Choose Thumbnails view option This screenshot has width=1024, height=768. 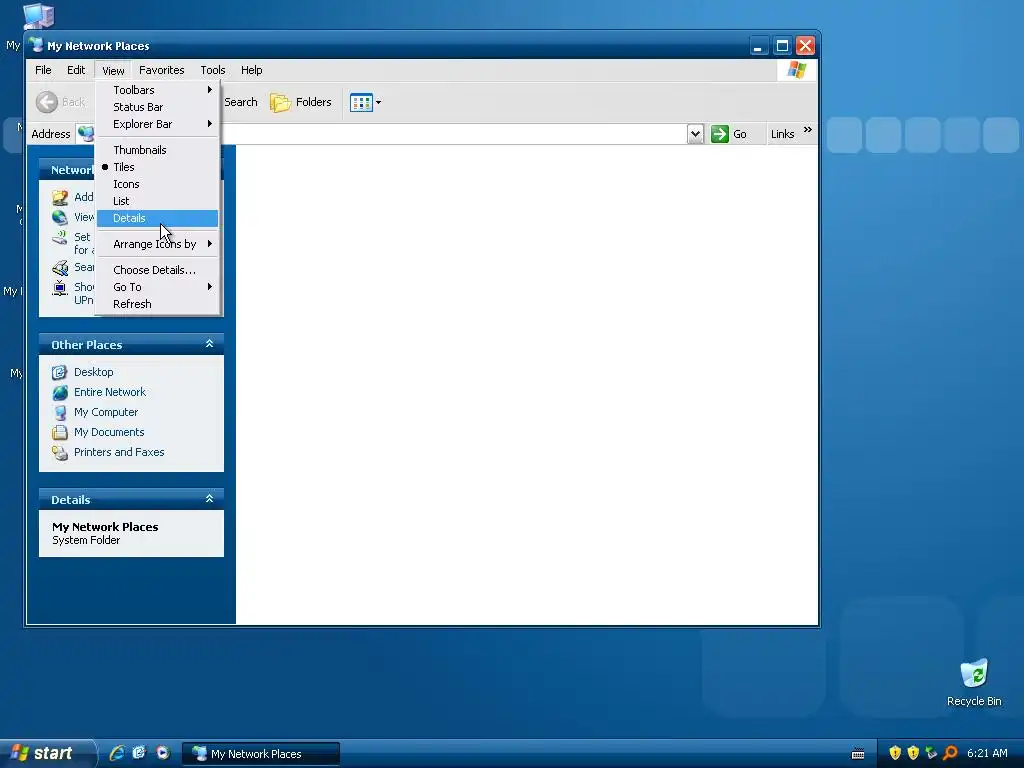(x=157, y=150)
